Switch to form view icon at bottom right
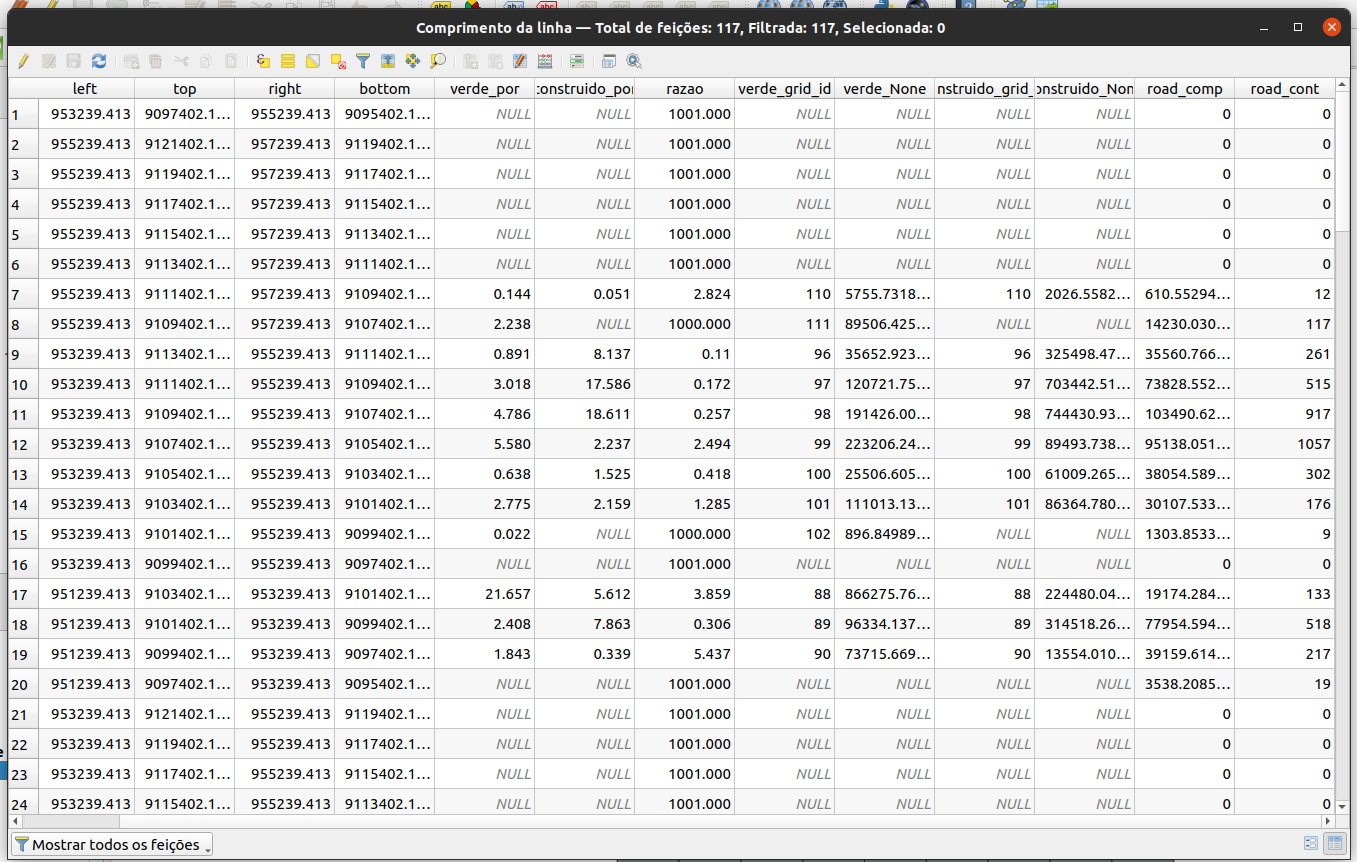 (x=1311, y=844)
